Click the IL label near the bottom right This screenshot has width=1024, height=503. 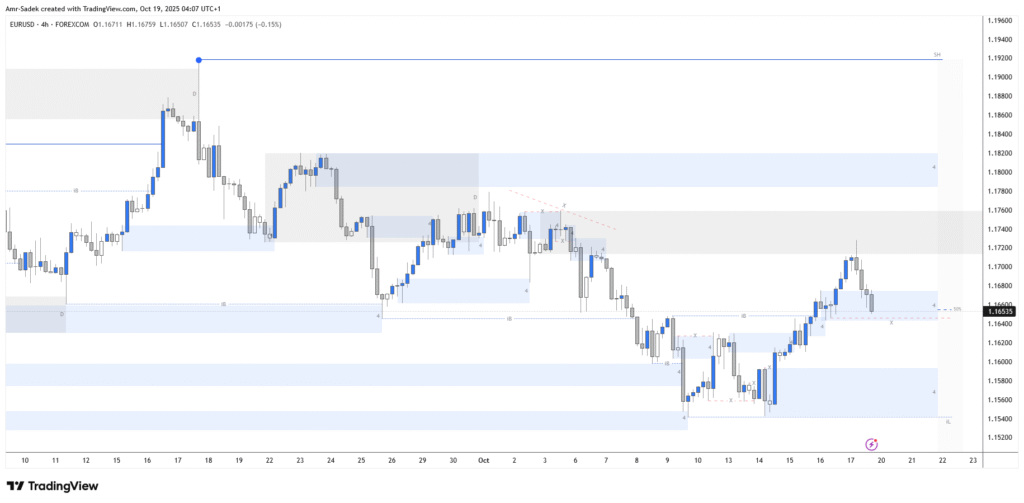[x=946, y=422]
